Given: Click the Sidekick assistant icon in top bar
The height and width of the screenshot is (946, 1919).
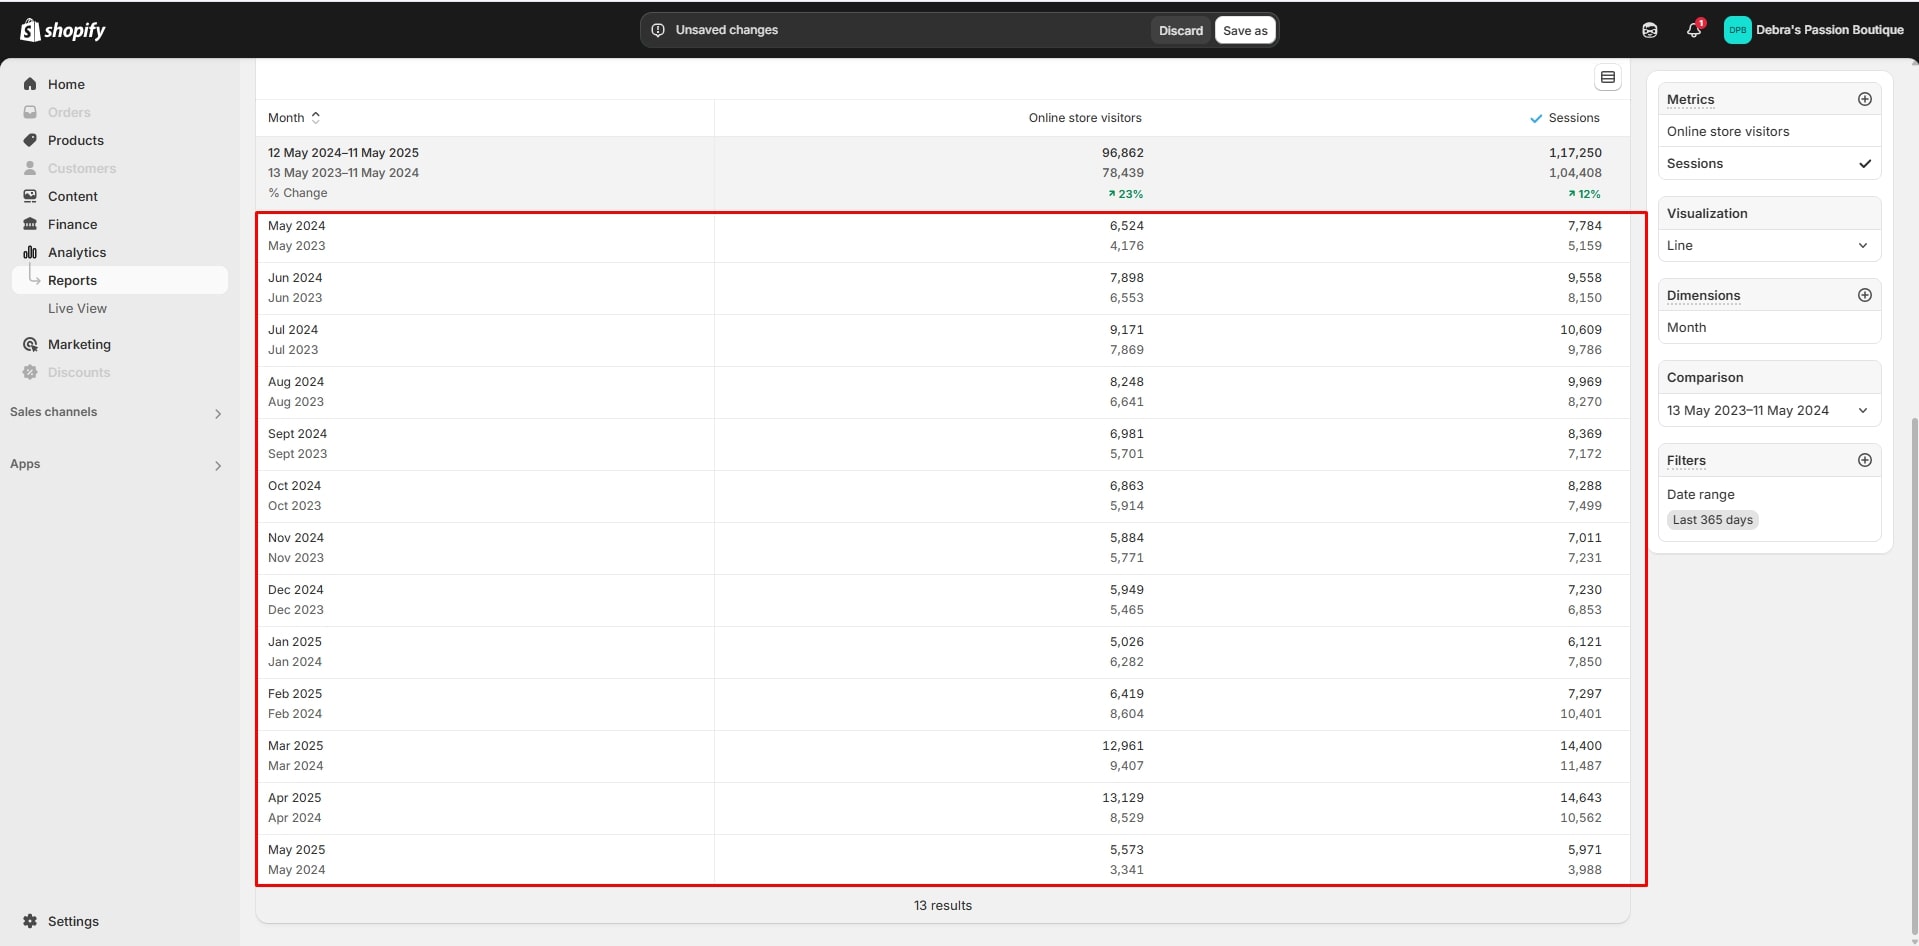Looking at the screenshot, I should point(1649,30).
